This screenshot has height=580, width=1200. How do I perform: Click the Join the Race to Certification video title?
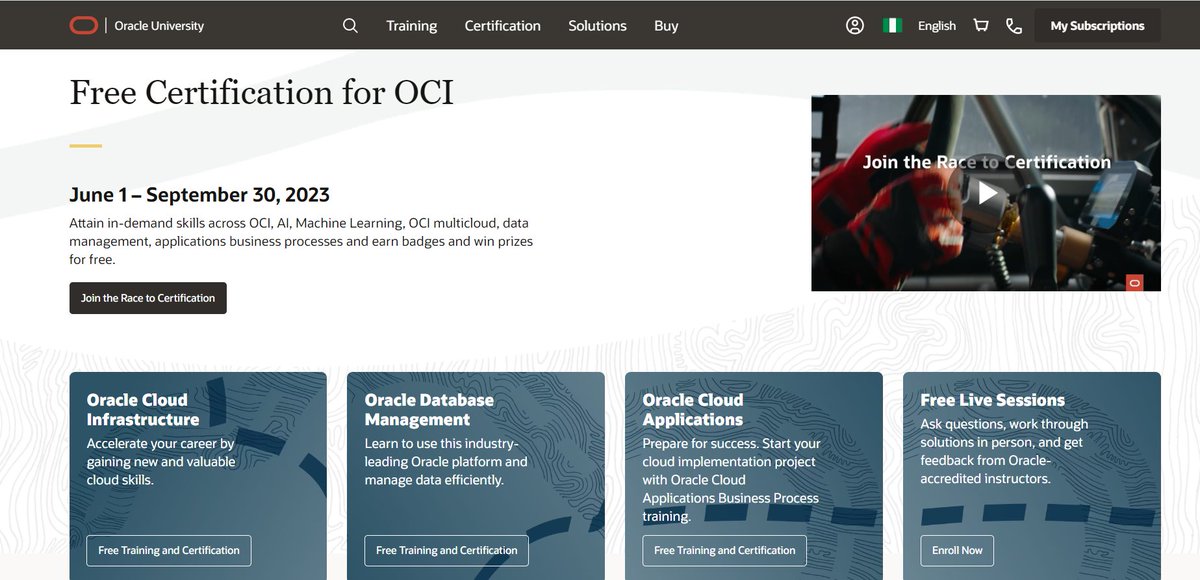tap(987, 161)
